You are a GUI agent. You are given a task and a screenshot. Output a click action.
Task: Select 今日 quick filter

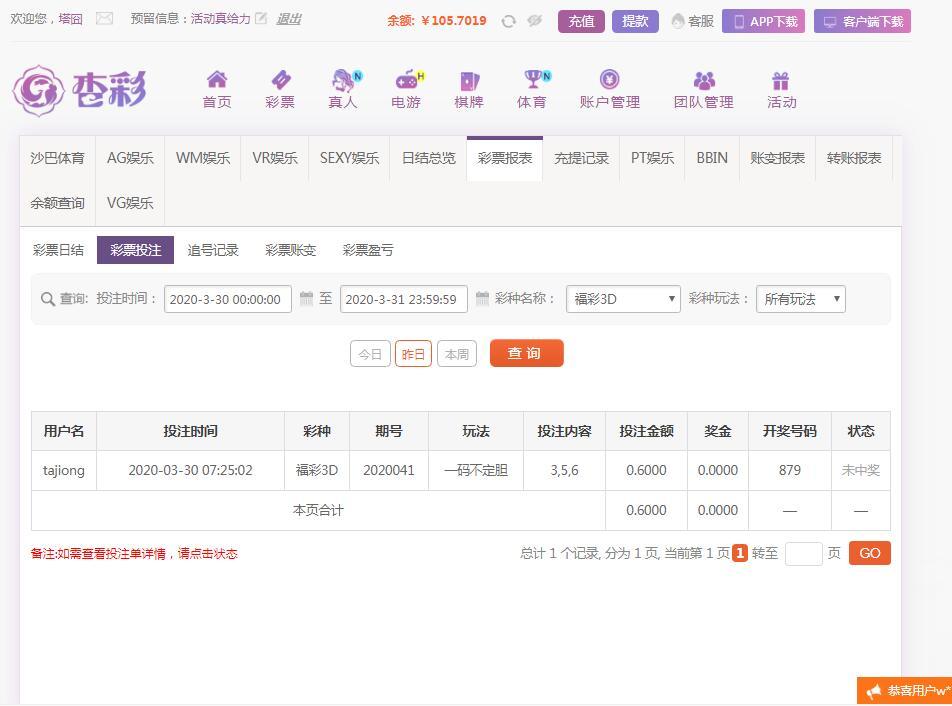(370, 354)
